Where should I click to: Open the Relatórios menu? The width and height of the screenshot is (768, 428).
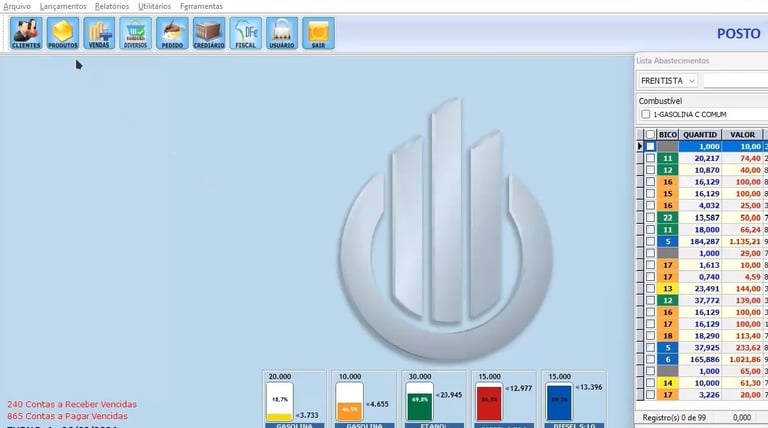tap(112, 6)
